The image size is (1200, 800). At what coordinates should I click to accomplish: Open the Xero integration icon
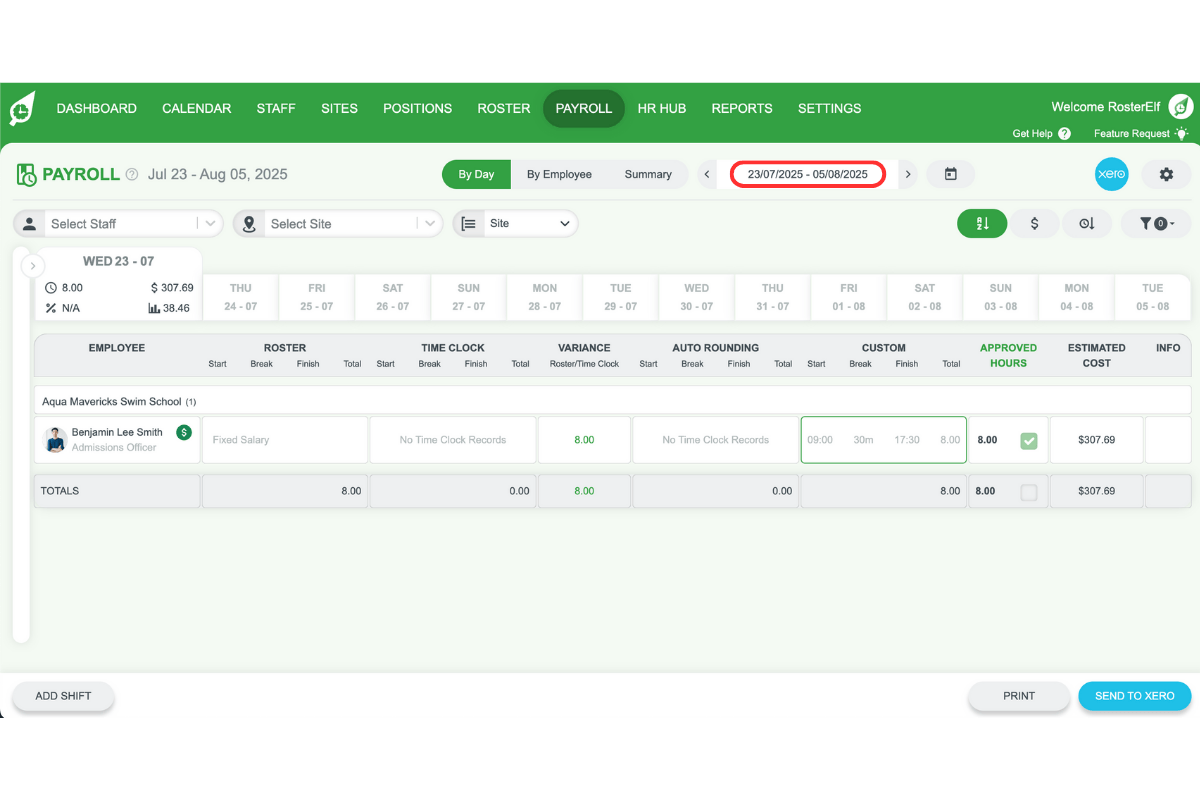click(x=1111, y=174)
